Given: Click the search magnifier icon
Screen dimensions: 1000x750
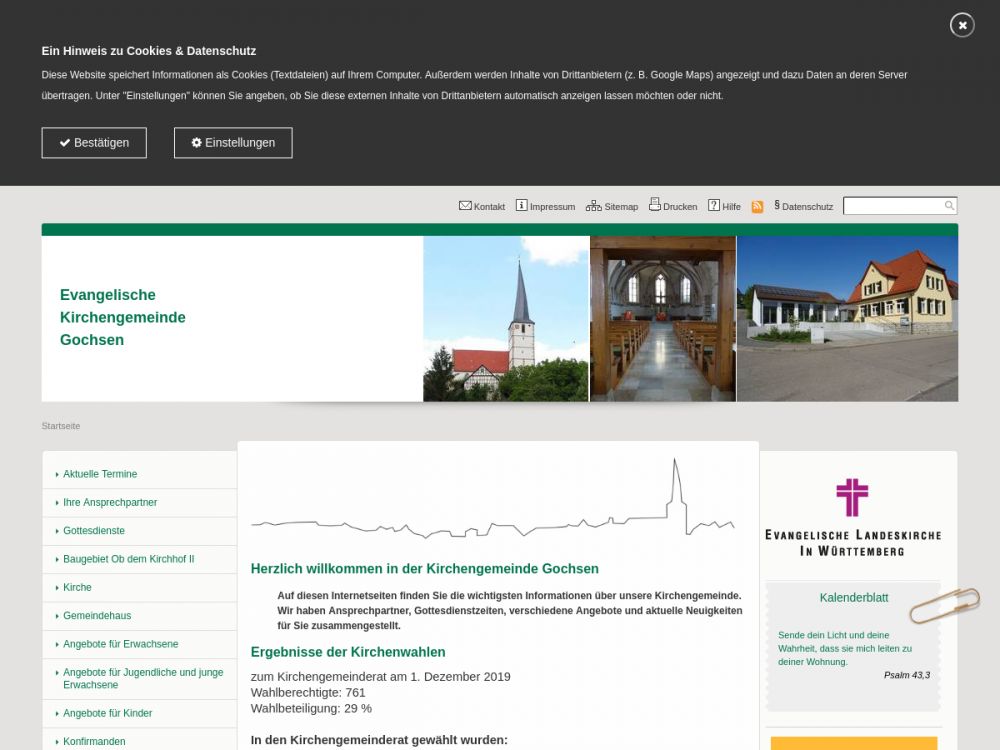Looking at the screenshot, I should click(x=949, y=206).
